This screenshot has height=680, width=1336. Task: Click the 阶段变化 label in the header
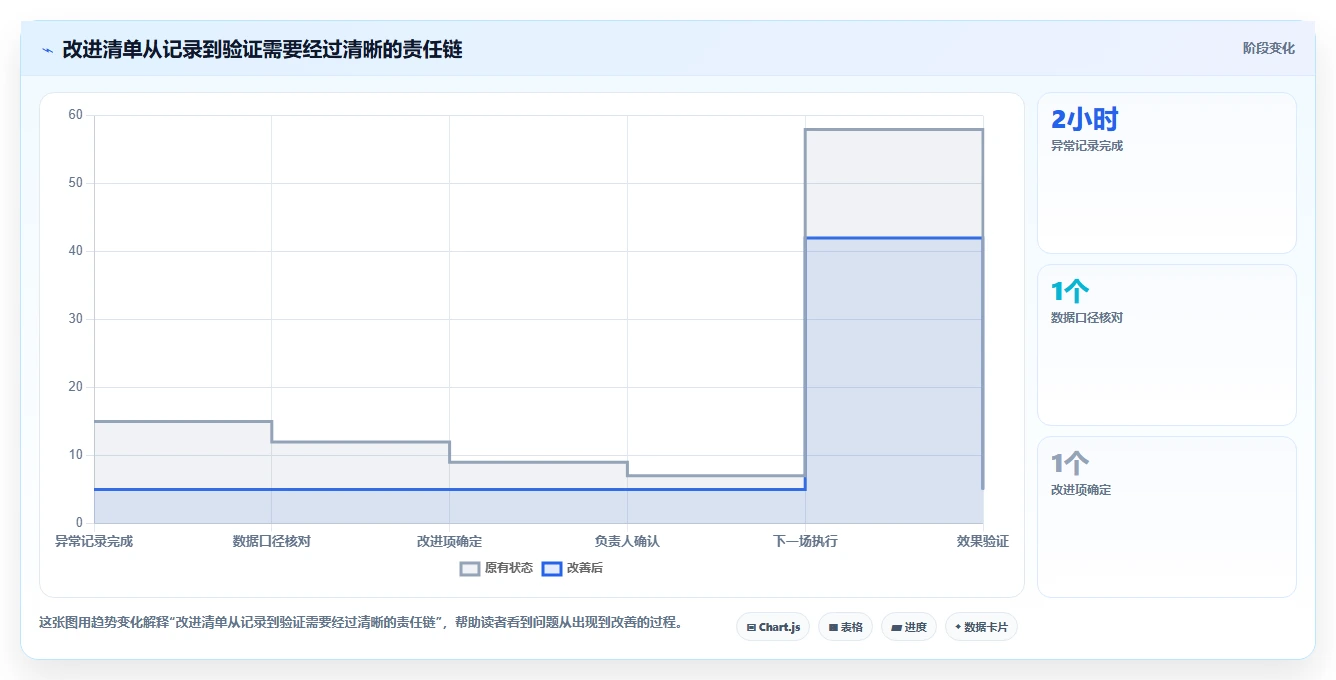[1268, 48]
